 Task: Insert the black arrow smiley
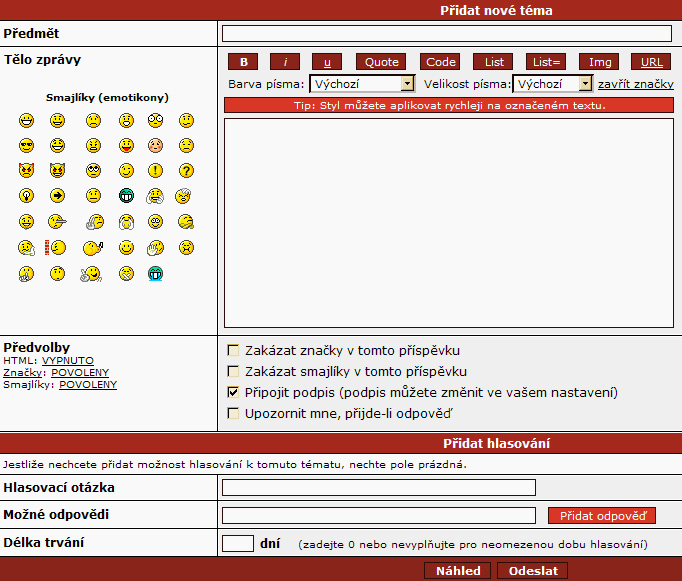(57, 196)
